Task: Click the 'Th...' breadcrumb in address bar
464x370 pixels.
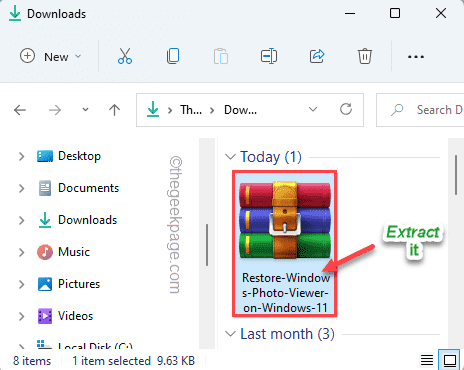Action: 191,110
